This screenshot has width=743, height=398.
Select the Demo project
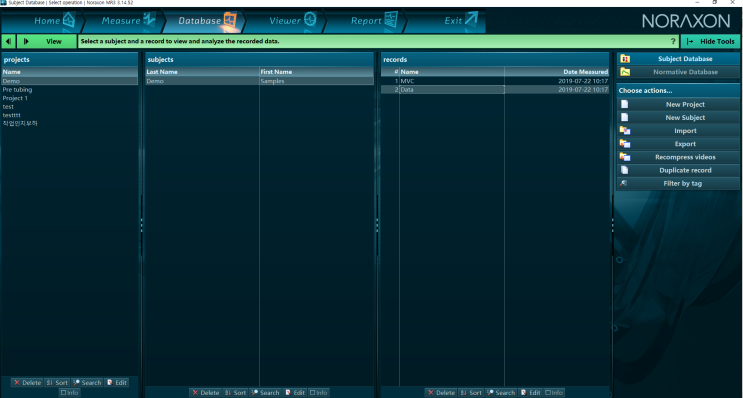[70, 81]
